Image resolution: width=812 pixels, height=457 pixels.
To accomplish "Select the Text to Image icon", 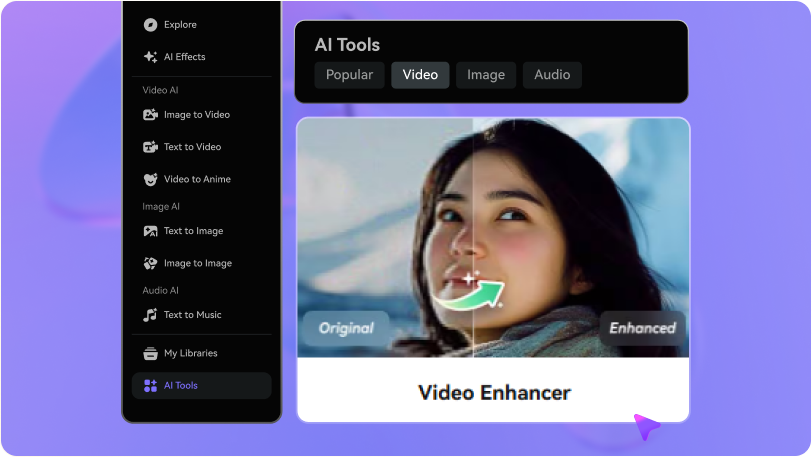I will click(x=150, y=231).
